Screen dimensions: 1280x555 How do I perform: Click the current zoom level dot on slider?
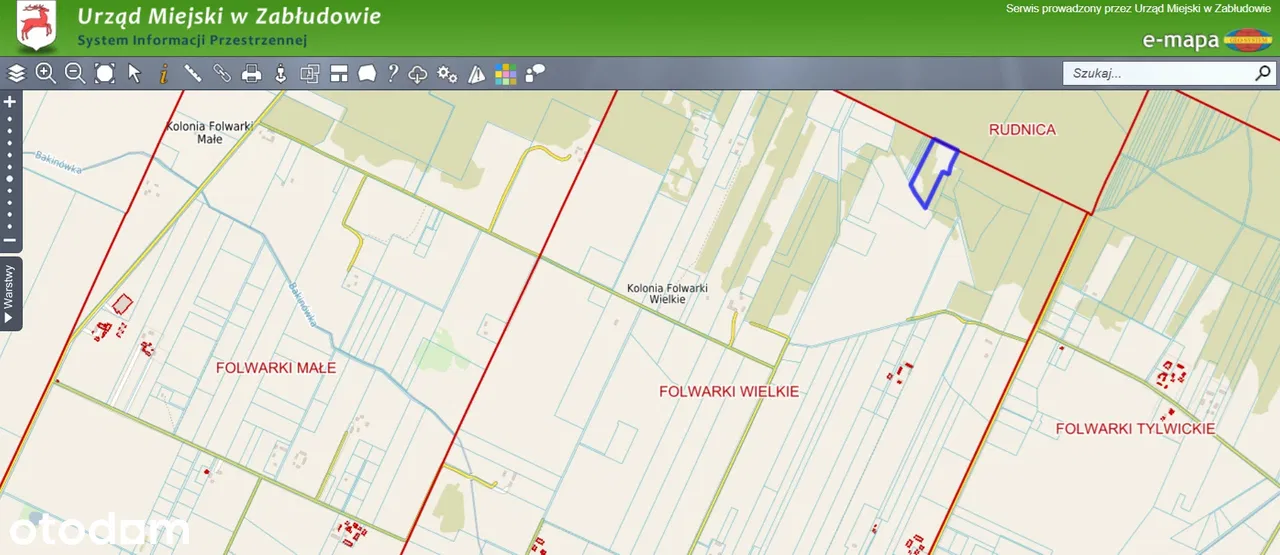coord(10,179)
